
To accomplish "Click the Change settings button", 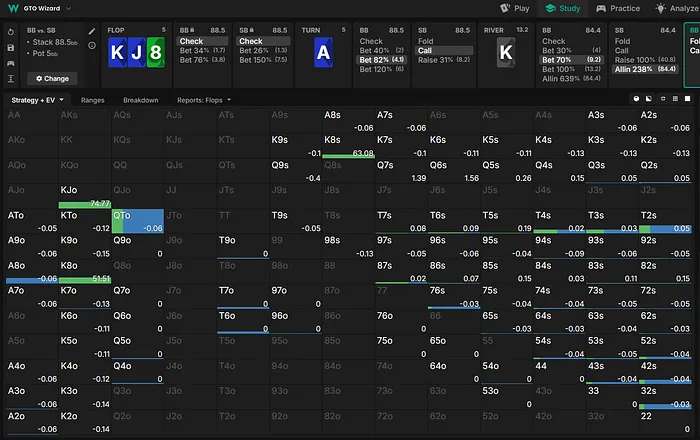I will [x=52, y=78].
